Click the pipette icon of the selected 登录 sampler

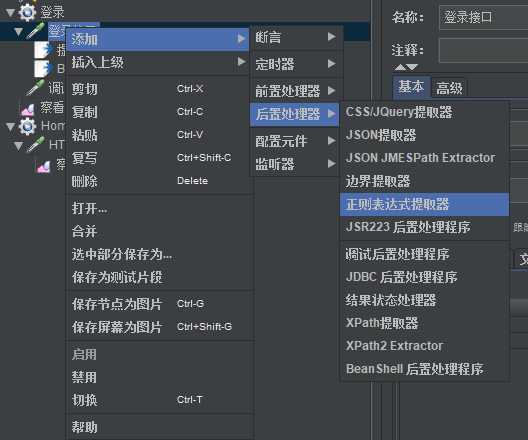pyautogui.click(x=36, y=31)
